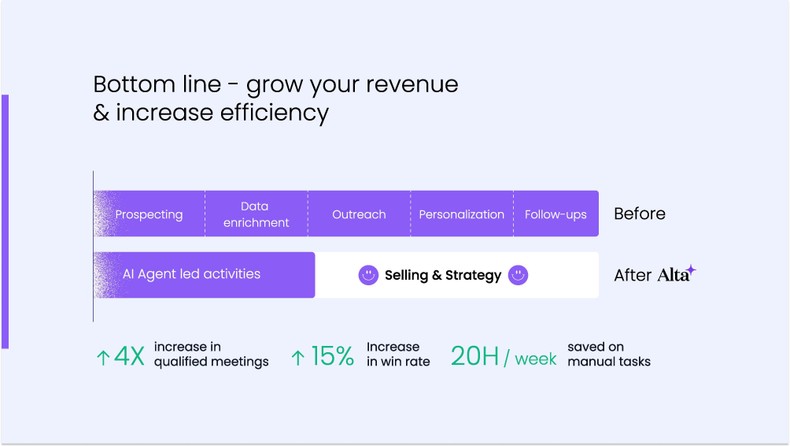Click the Selling & Strategy label
Viewport: 790px width, 446px height.
tap(443, 275)
